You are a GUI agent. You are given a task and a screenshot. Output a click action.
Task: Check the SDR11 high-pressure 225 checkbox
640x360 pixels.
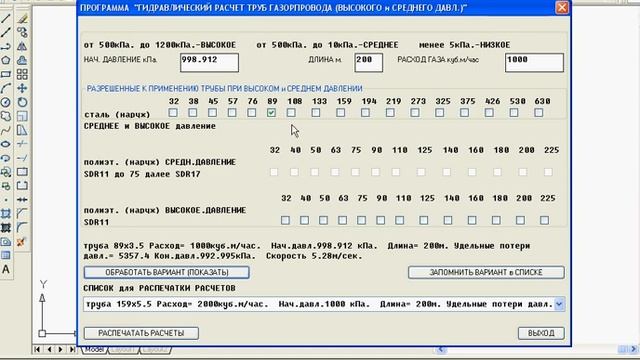click(544, 220)
